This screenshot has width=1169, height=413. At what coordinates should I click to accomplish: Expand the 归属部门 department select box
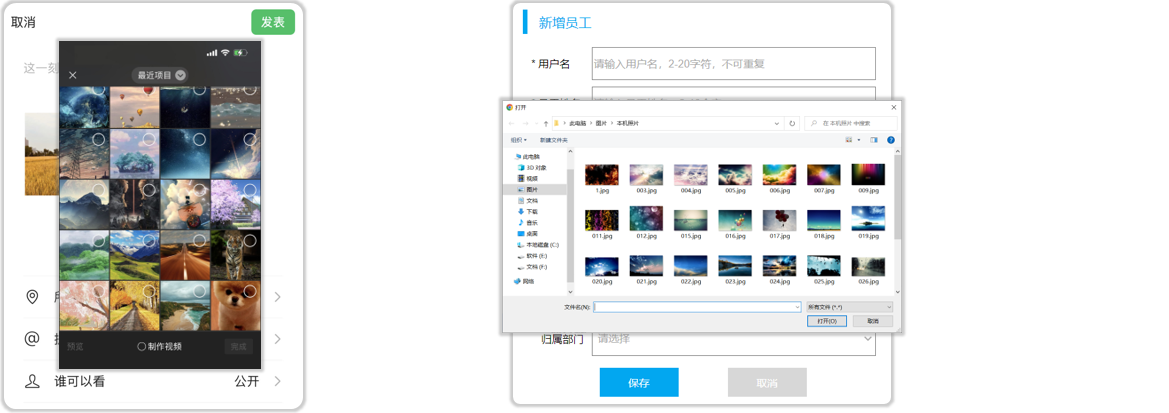(x=733, y=339)
